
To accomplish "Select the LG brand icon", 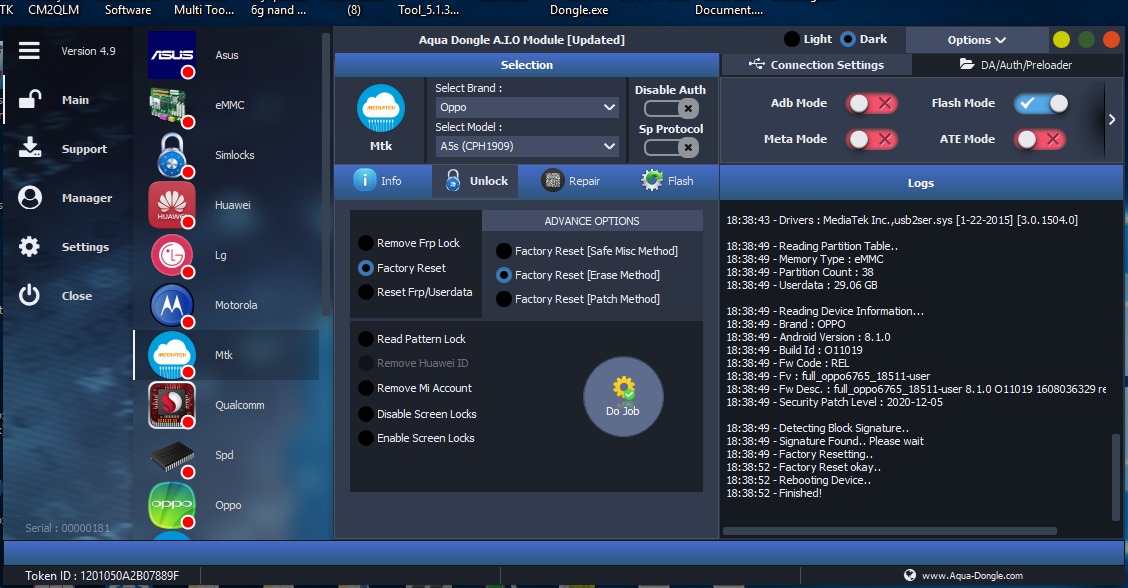I will point(172,255).
